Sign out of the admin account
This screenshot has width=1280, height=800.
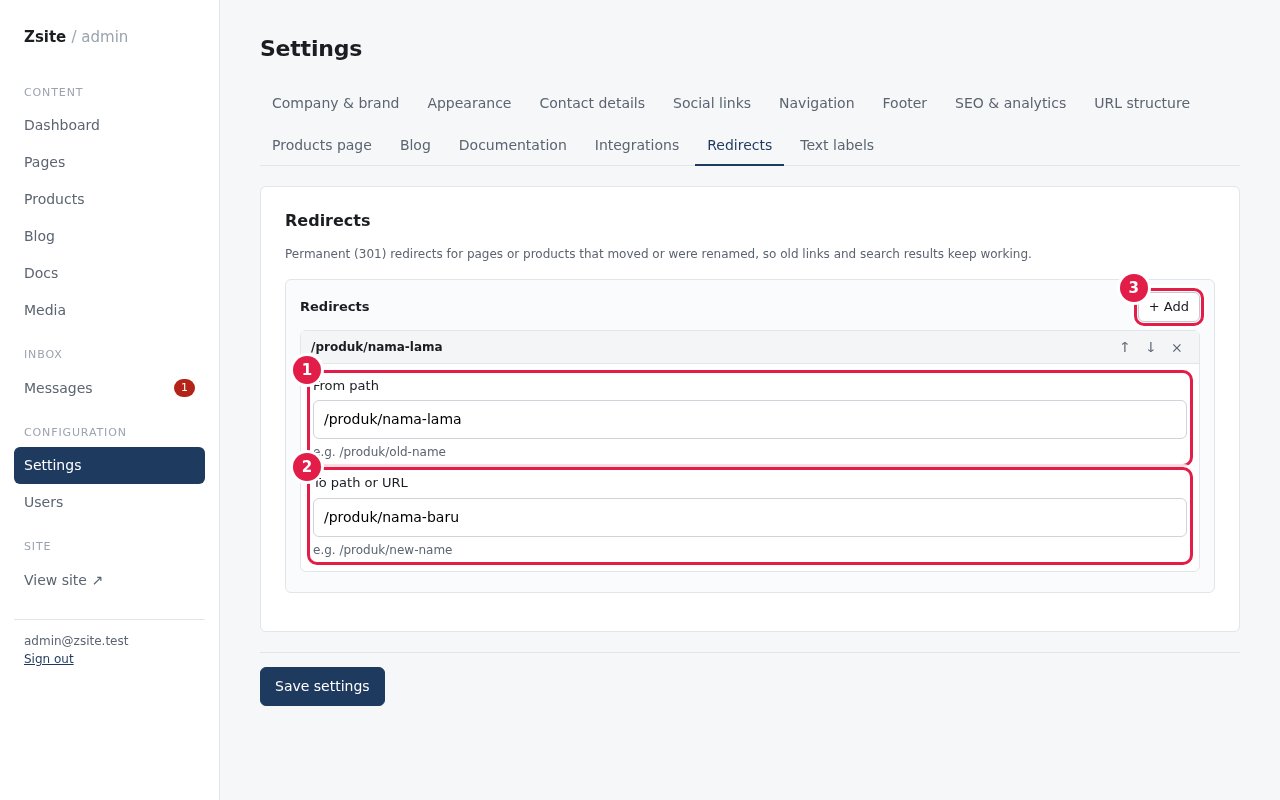(x=49, y=659)
